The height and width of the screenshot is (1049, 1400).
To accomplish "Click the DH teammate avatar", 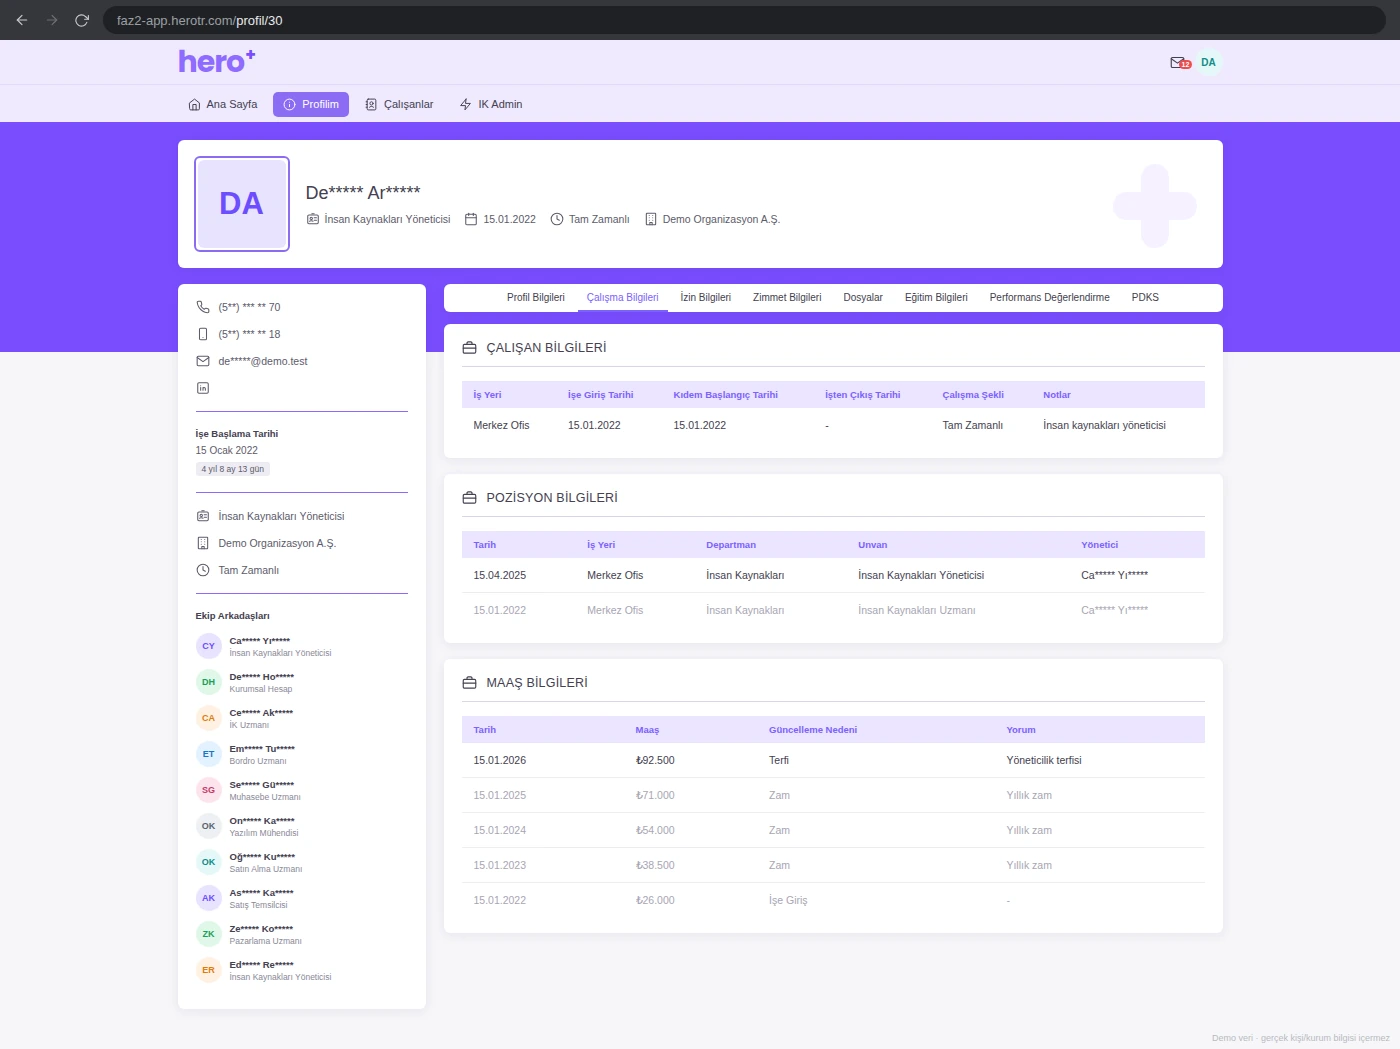I will click(x=208, y=682).
